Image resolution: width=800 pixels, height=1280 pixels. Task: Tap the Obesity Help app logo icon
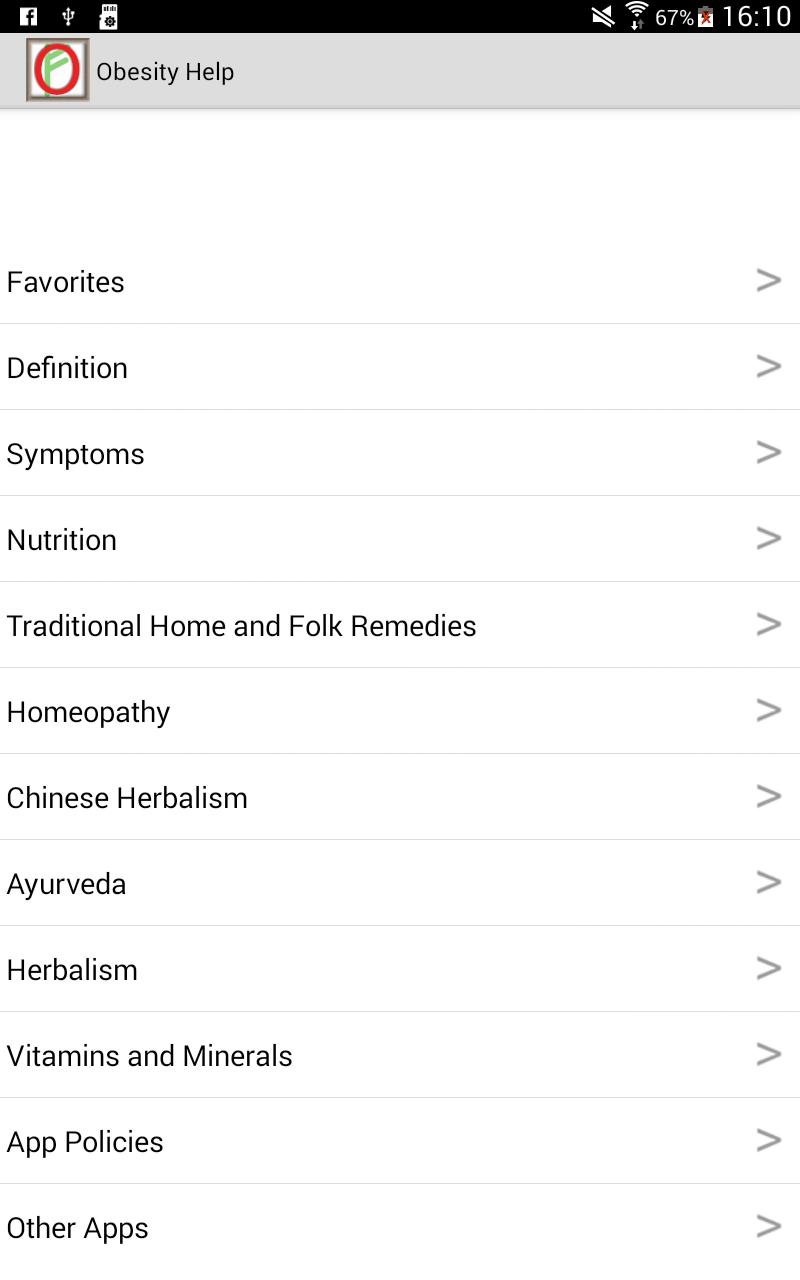click(x=57, y=70)
